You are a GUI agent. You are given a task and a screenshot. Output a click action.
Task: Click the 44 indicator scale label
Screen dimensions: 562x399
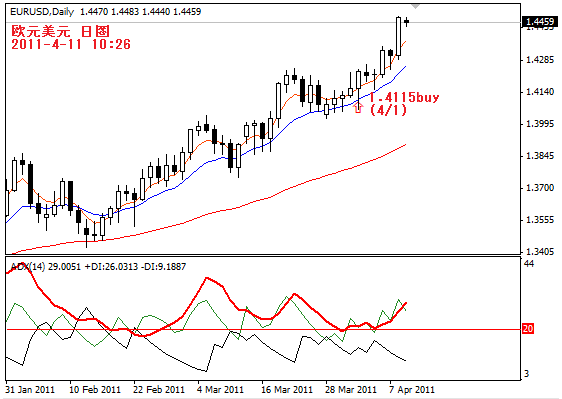pos(529,264)
